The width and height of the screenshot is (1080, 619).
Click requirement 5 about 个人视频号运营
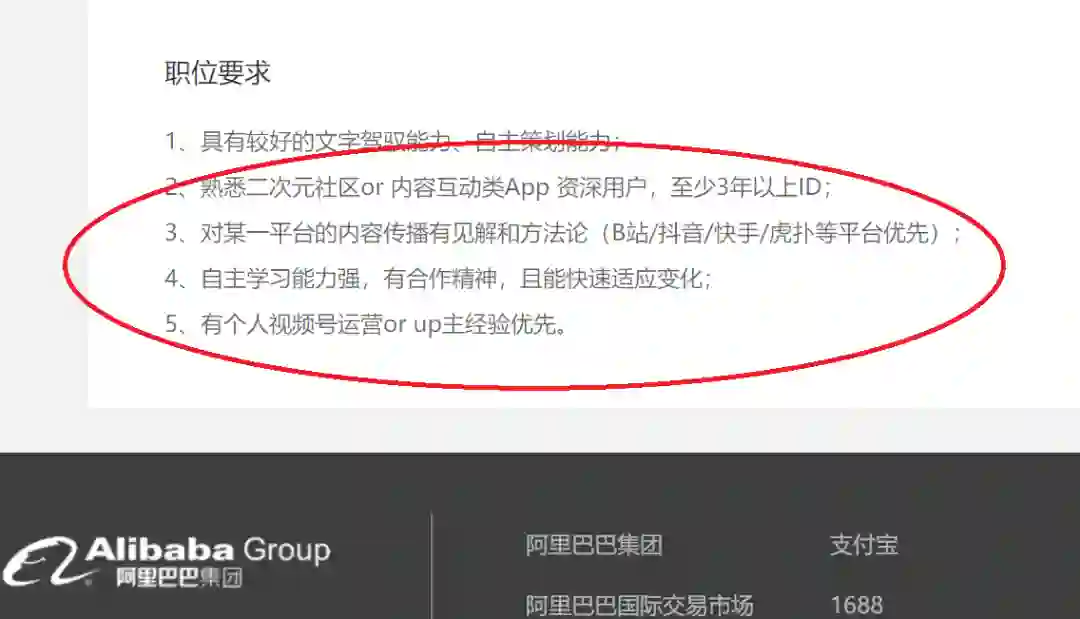click(366, 324)
